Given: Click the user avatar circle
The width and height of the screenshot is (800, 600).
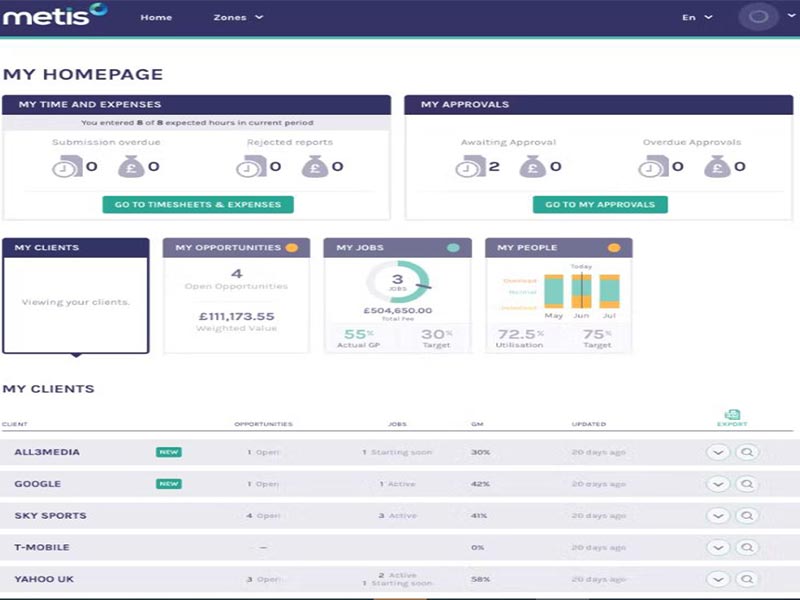Looking at the screenshot, I should tap(758, 17).
